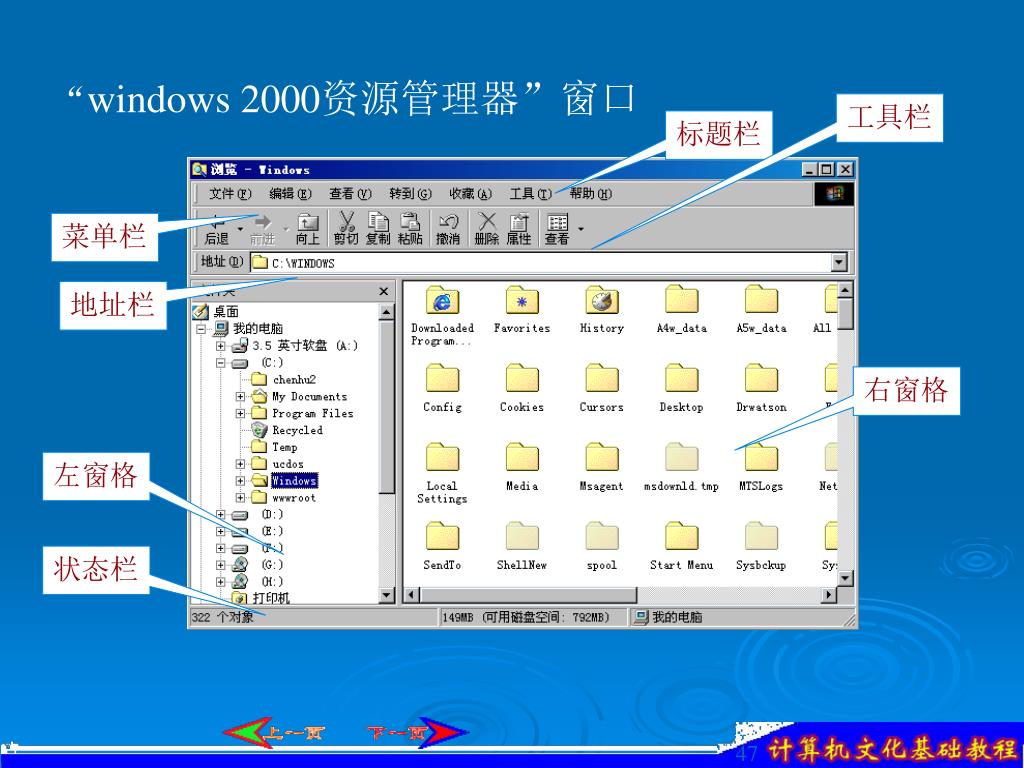Open the 收藏(A) menu

pos(470,194)
